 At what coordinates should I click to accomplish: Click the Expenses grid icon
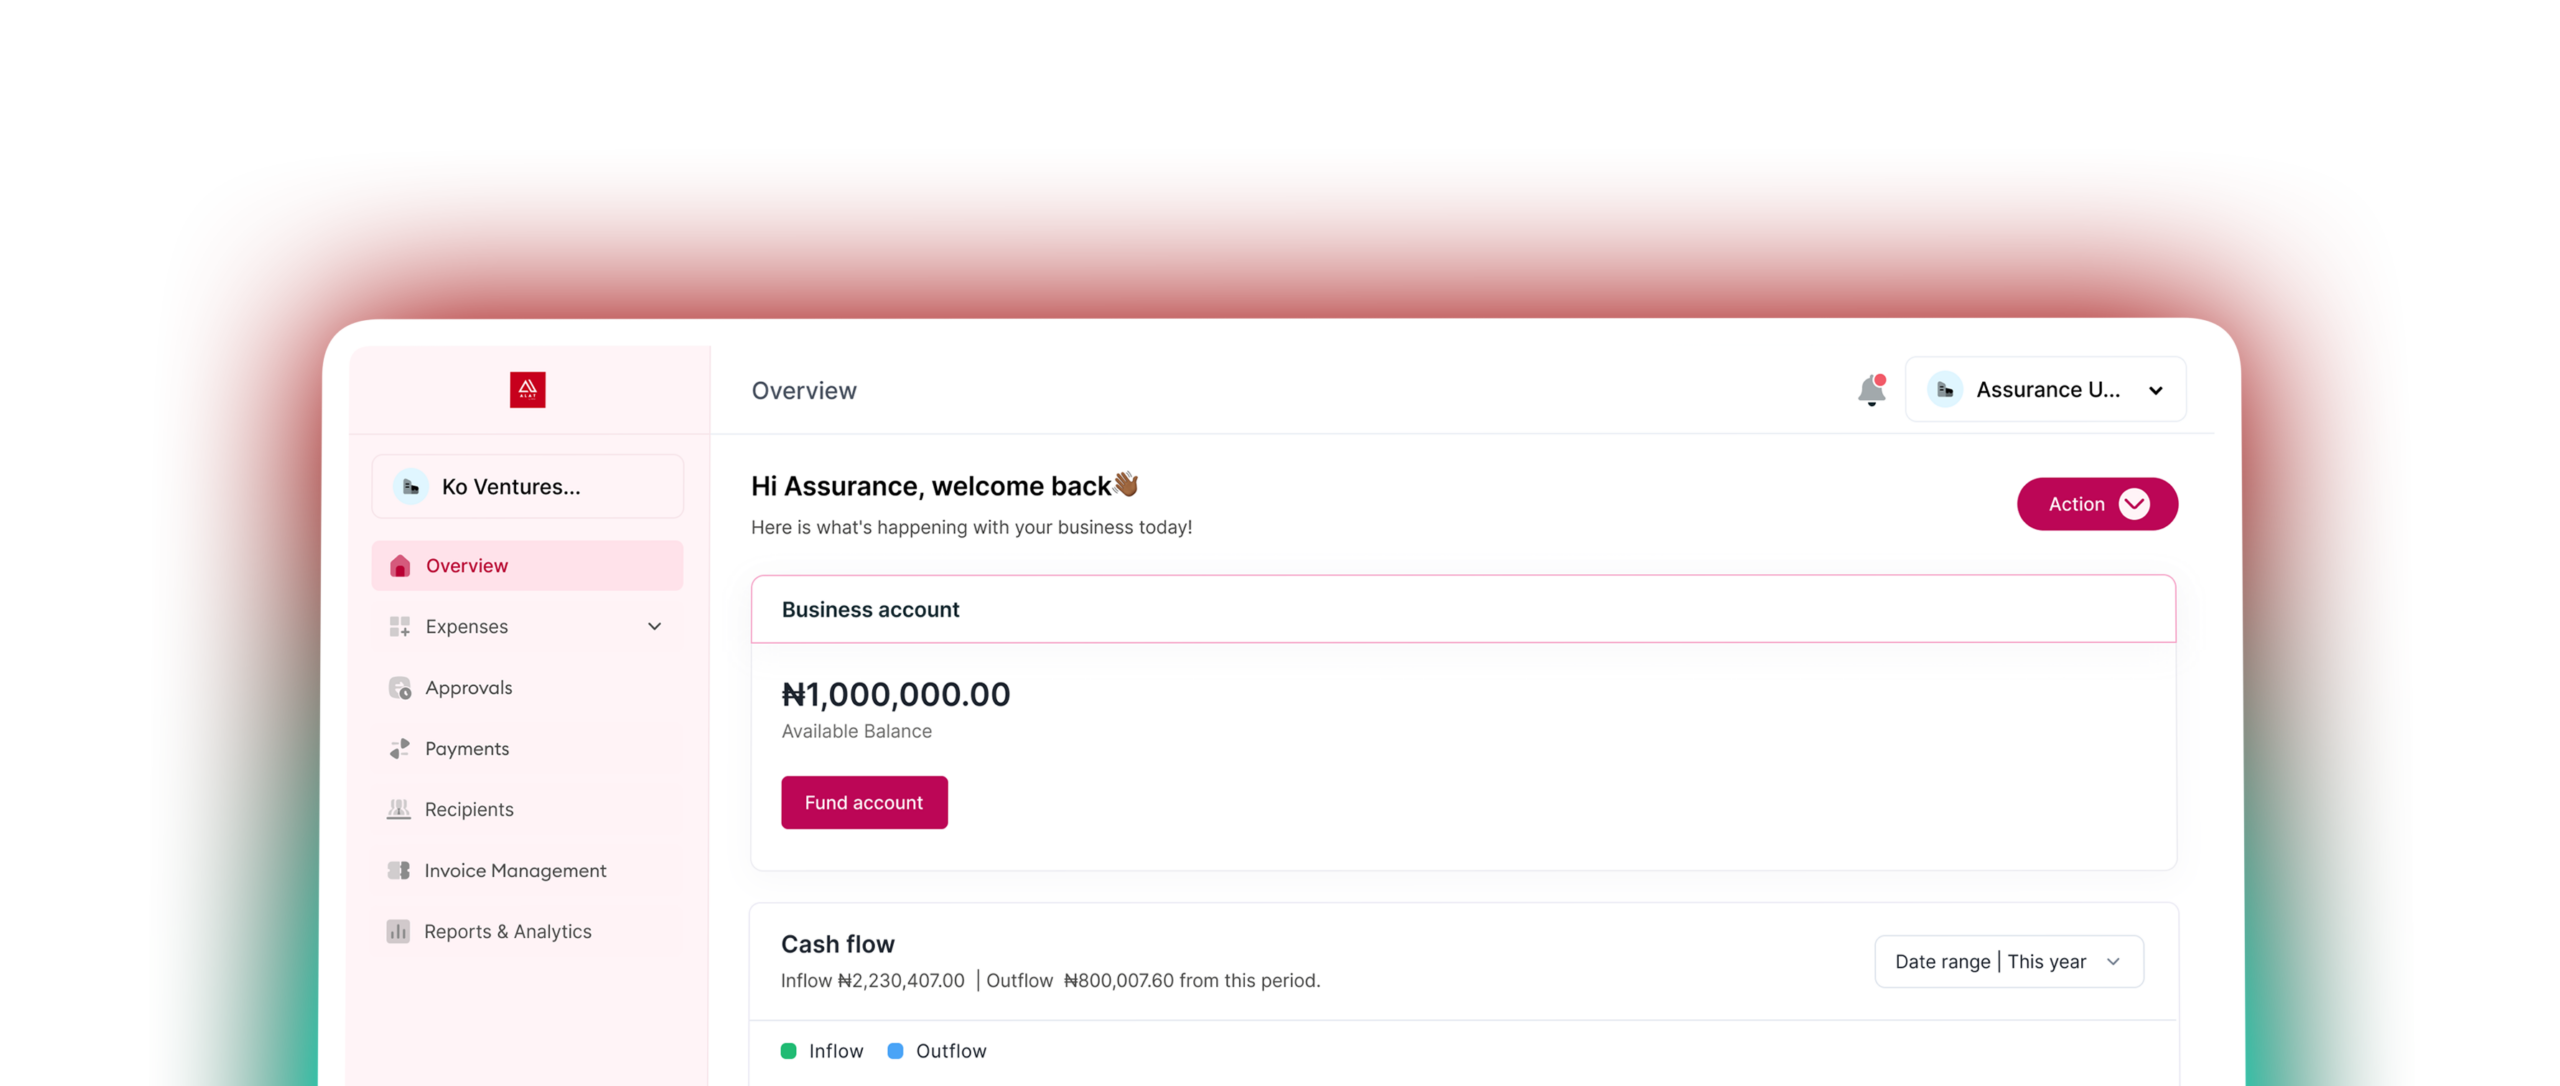pyautogui.click(x=400, y=627)
